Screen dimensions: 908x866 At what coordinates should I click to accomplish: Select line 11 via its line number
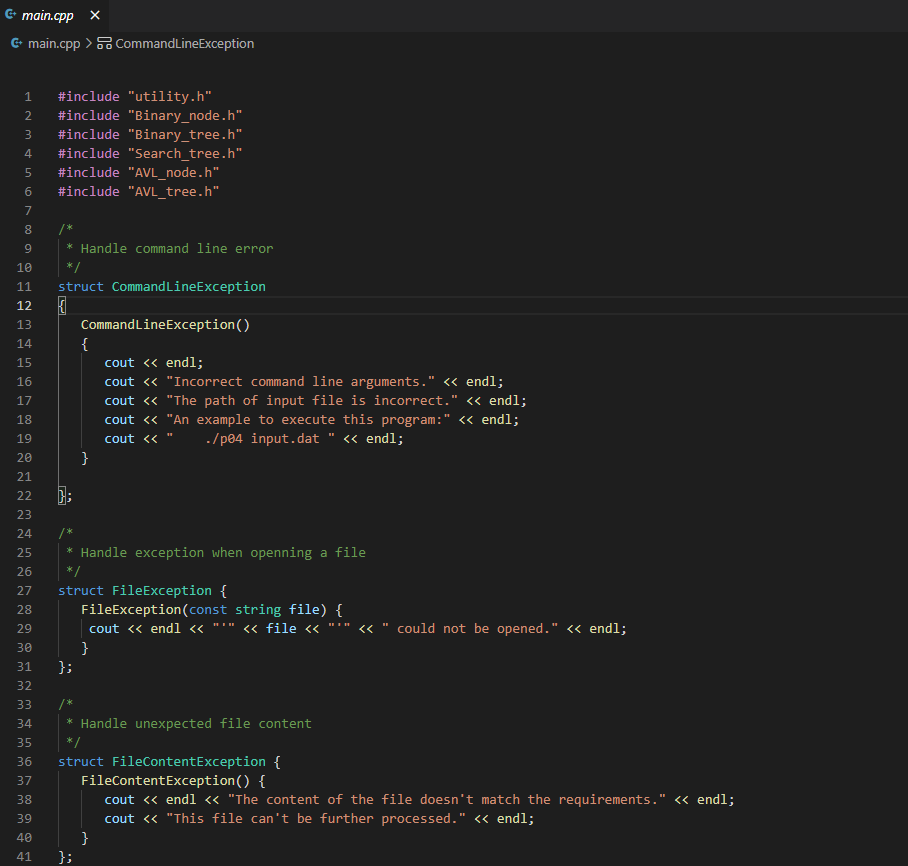coord(25,287)
